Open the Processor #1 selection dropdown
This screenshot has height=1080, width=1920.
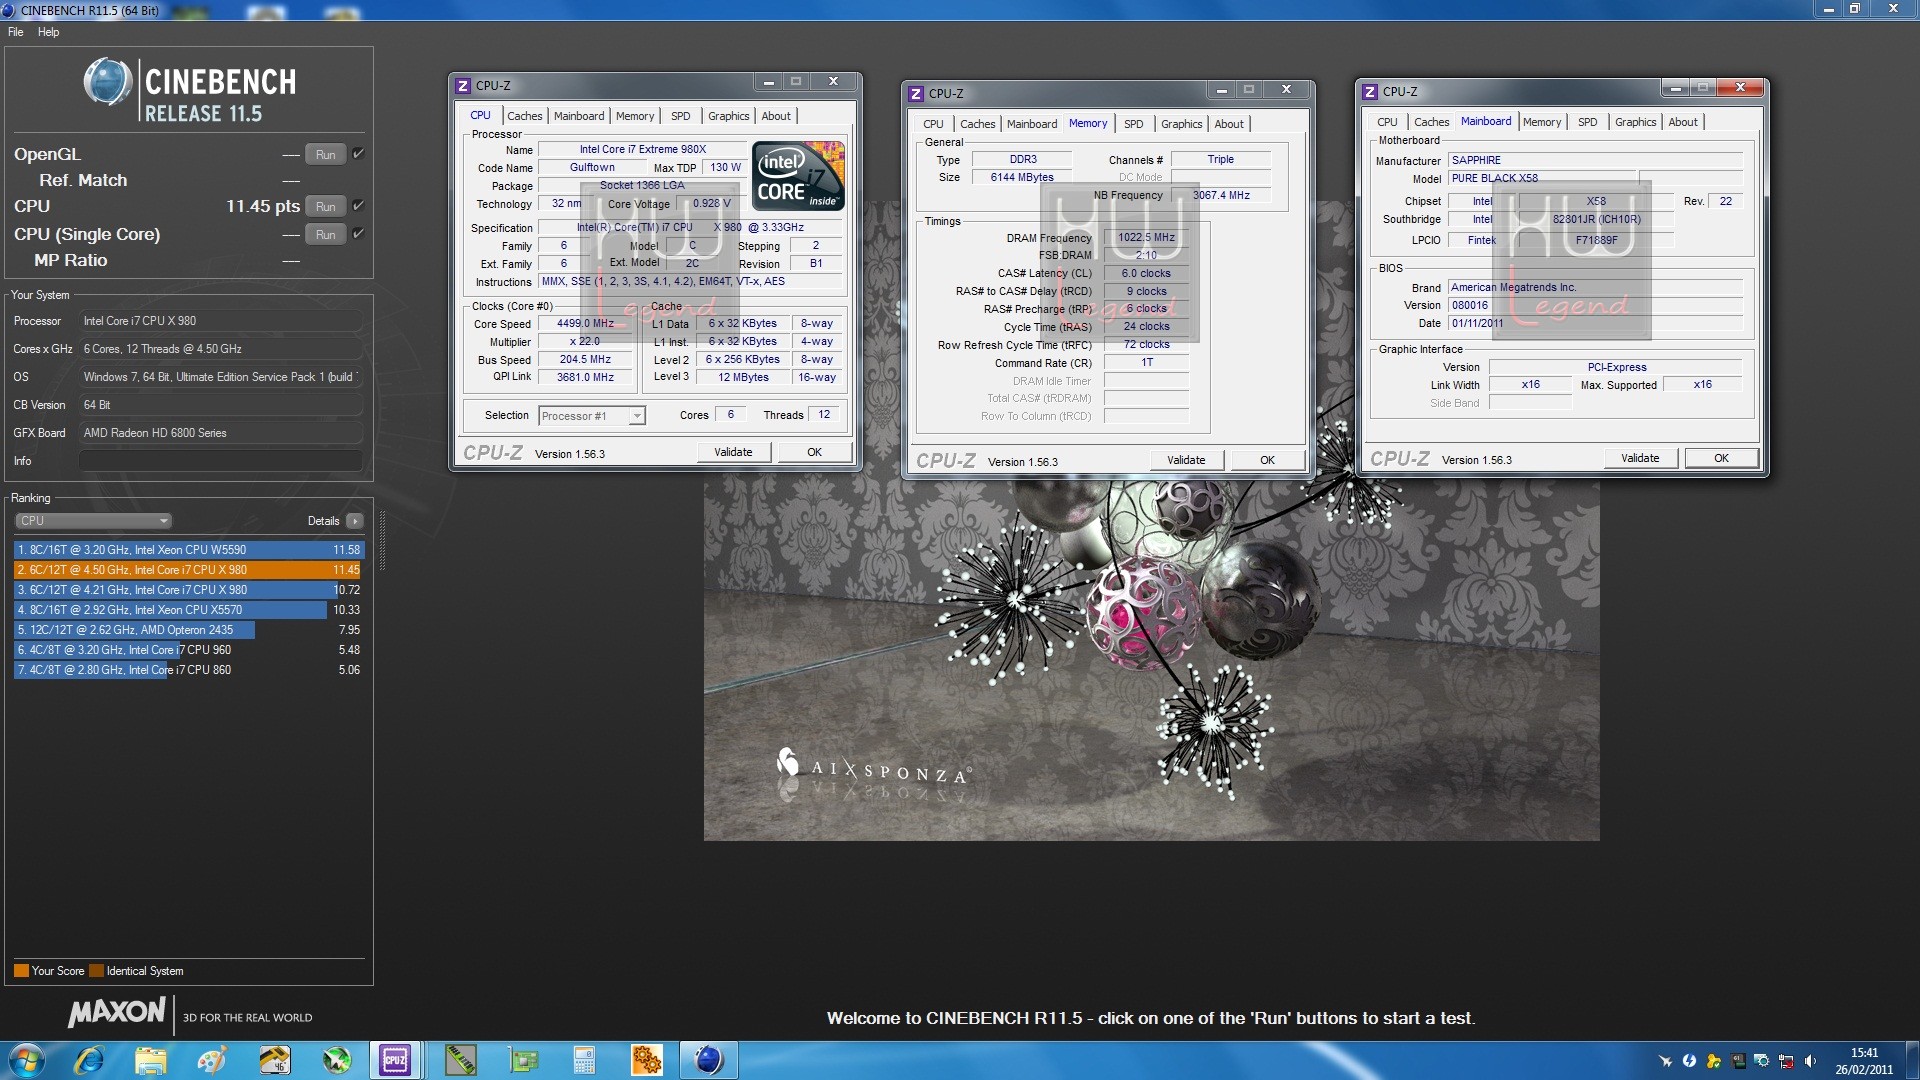coord(592,416)
